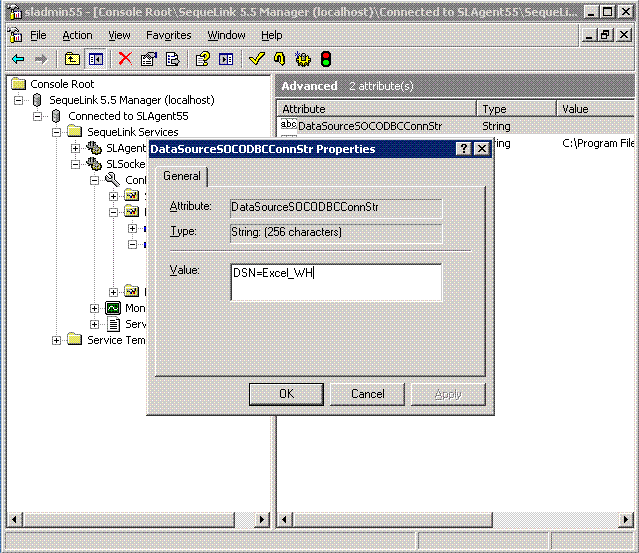Click the Up one level folder icon

click(x=72, y=59)
